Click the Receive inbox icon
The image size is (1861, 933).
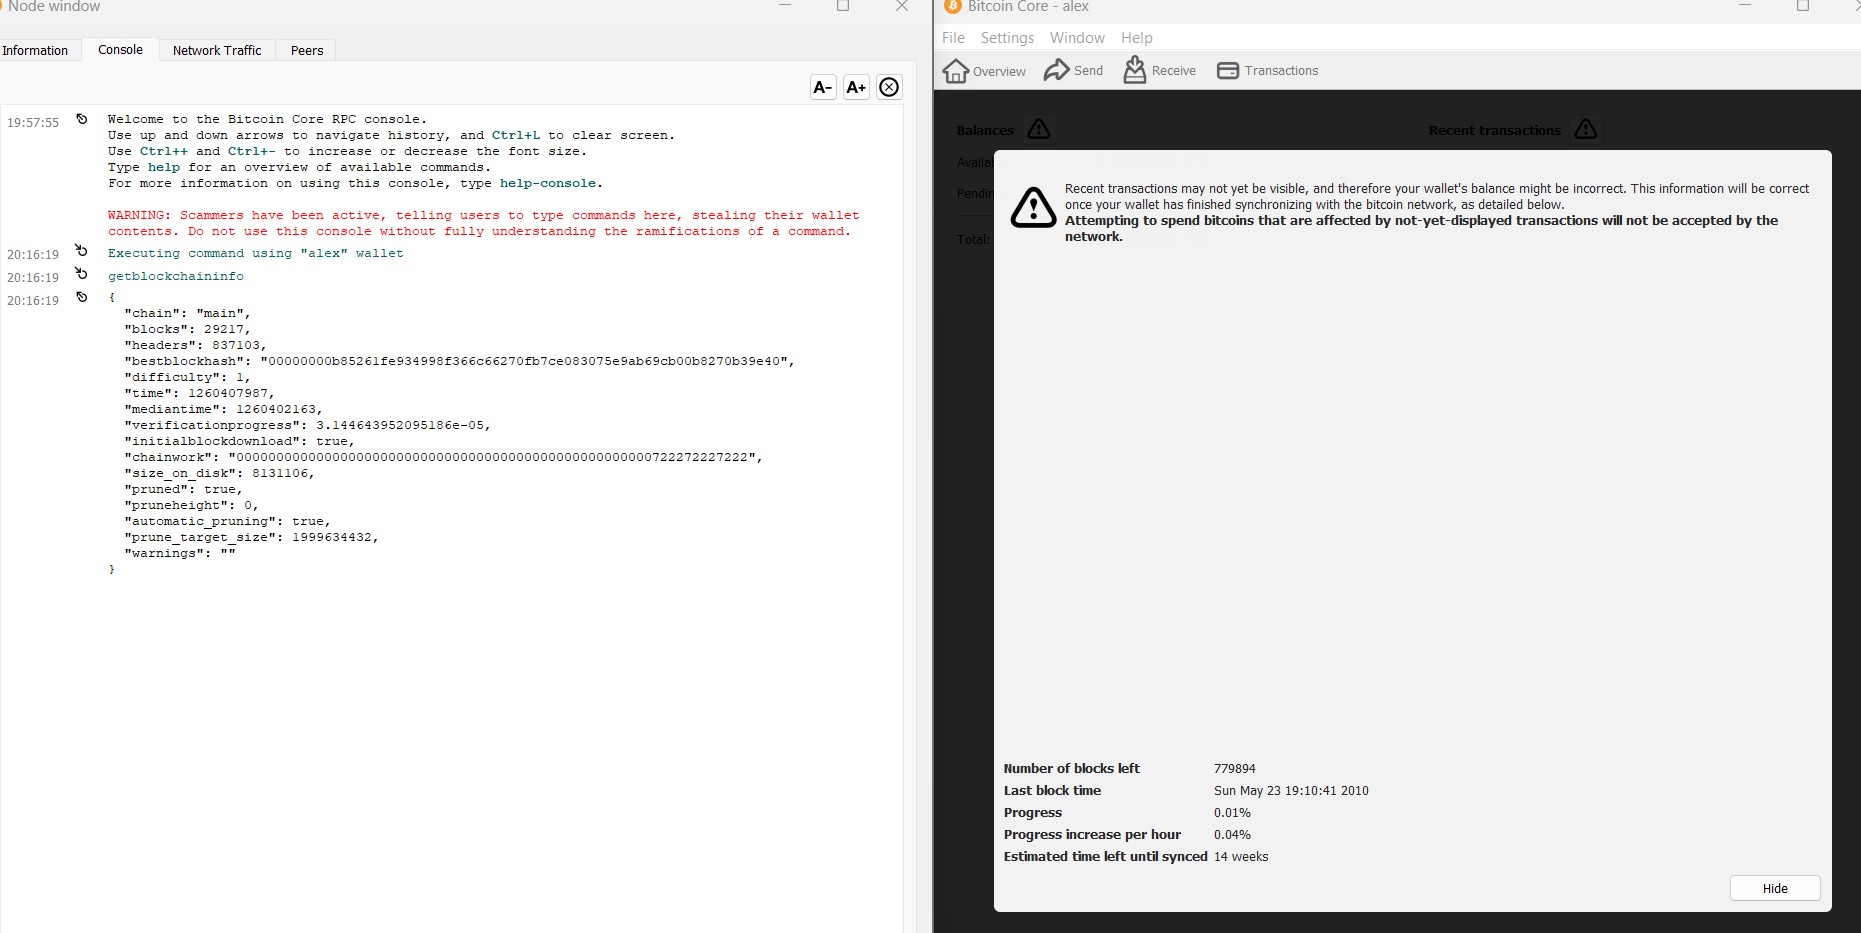coord(1134,70)
